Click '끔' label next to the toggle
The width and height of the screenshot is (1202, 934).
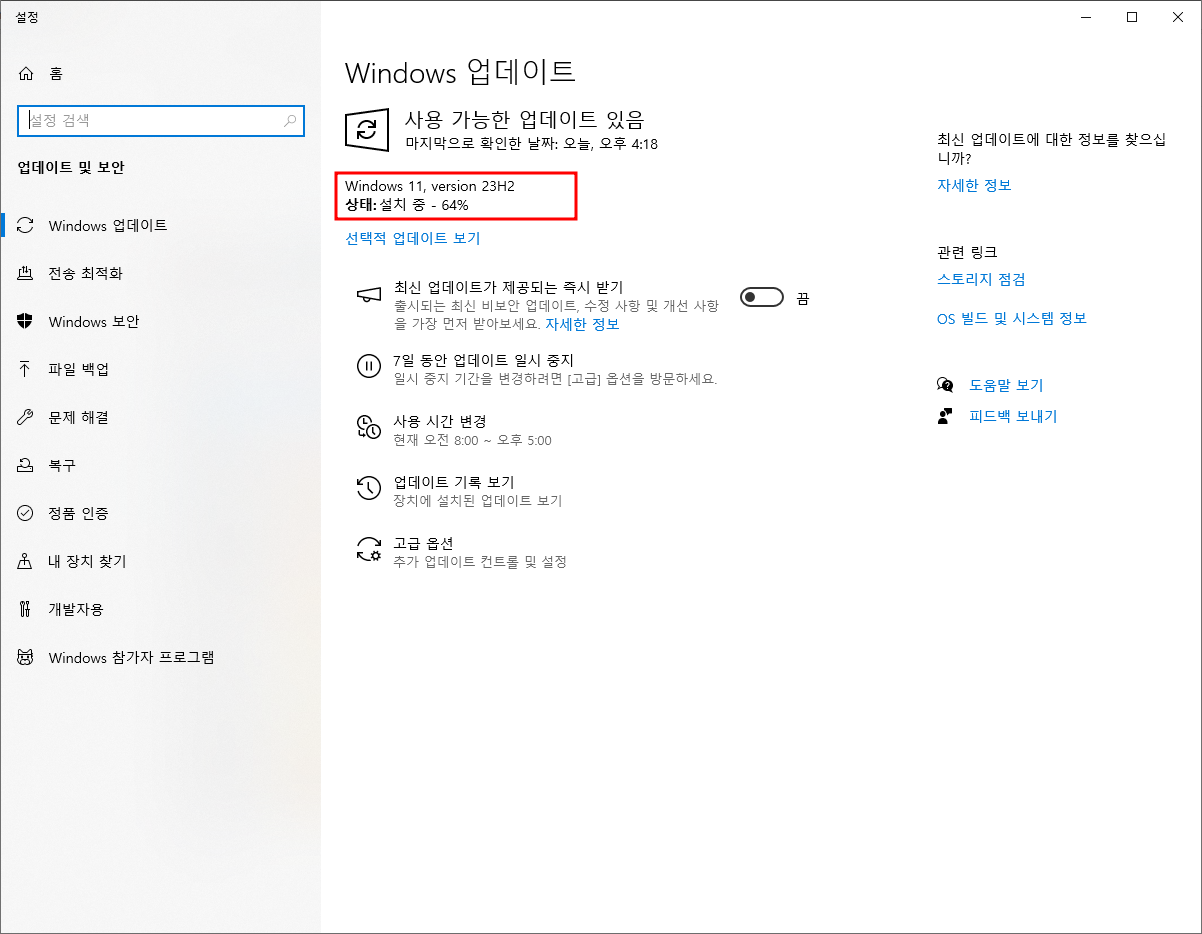click(x=802, y=298)
